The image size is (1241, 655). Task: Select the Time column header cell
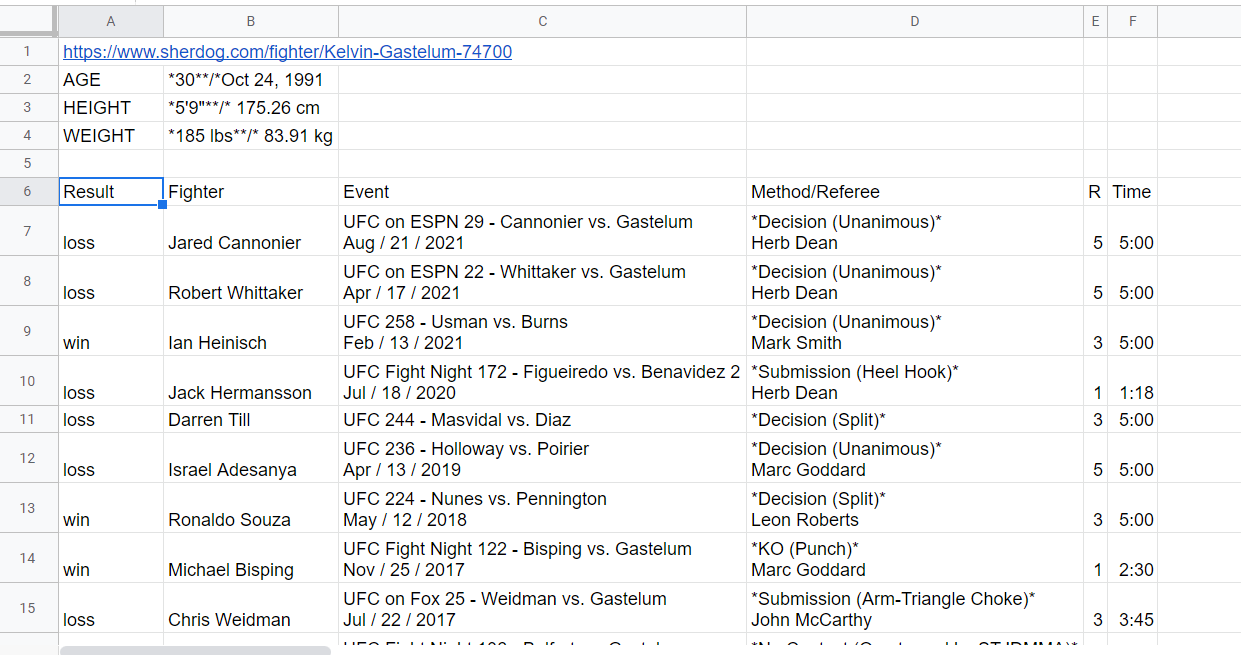click(1132, 192)
